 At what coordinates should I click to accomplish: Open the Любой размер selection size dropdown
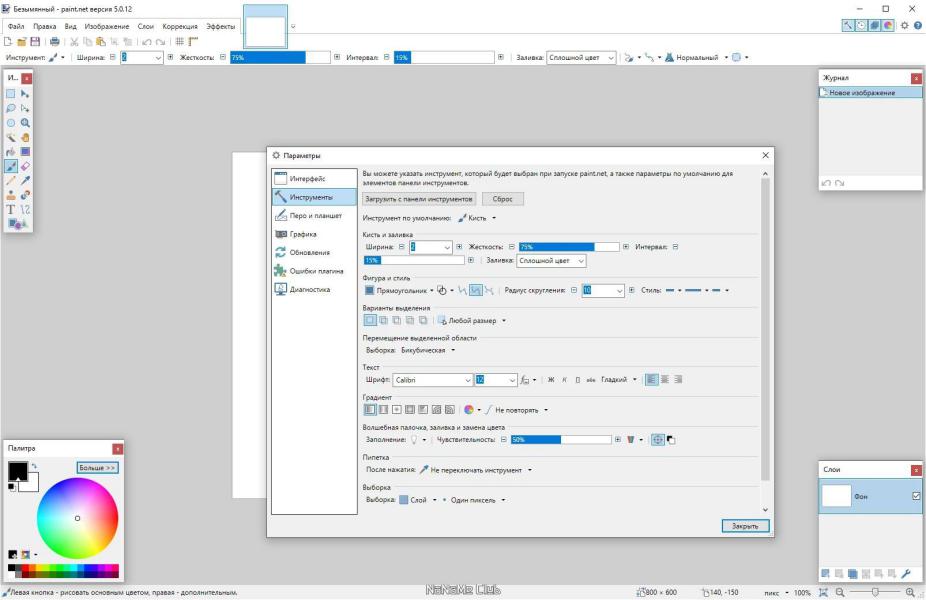[472, 321]
